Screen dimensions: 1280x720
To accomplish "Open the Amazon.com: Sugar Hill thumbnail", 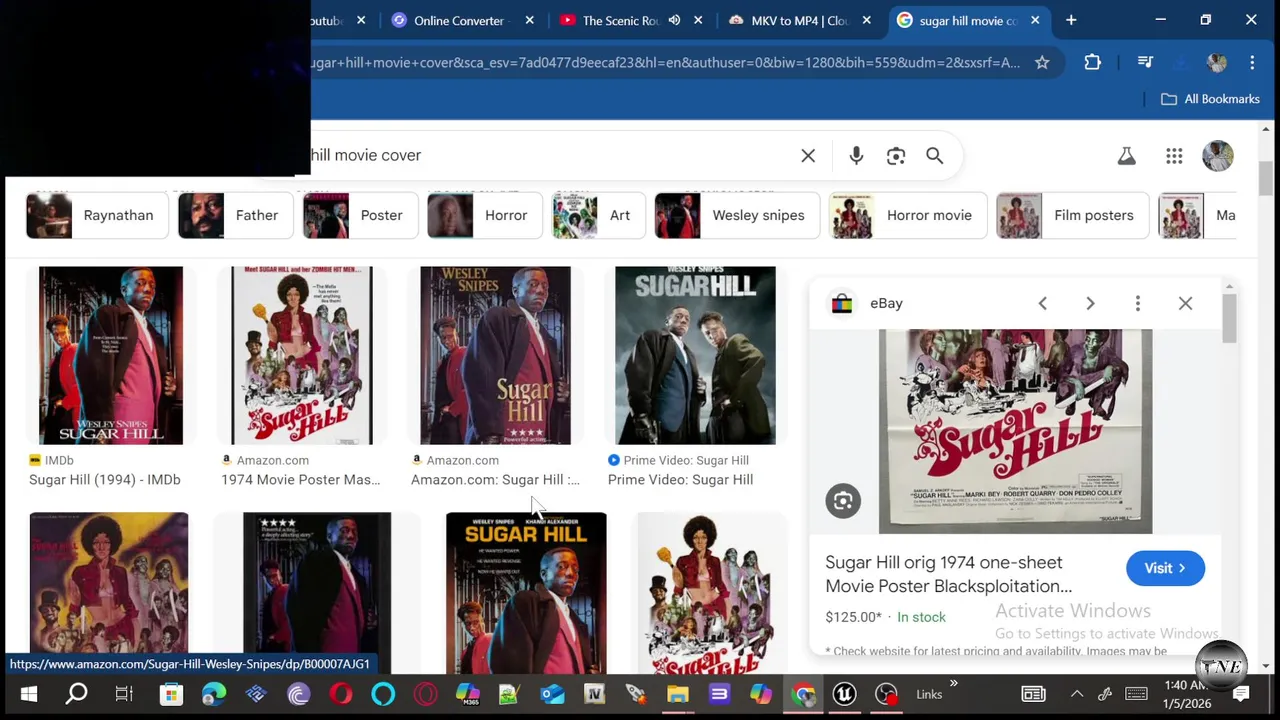I will click(x=495, y=355).
